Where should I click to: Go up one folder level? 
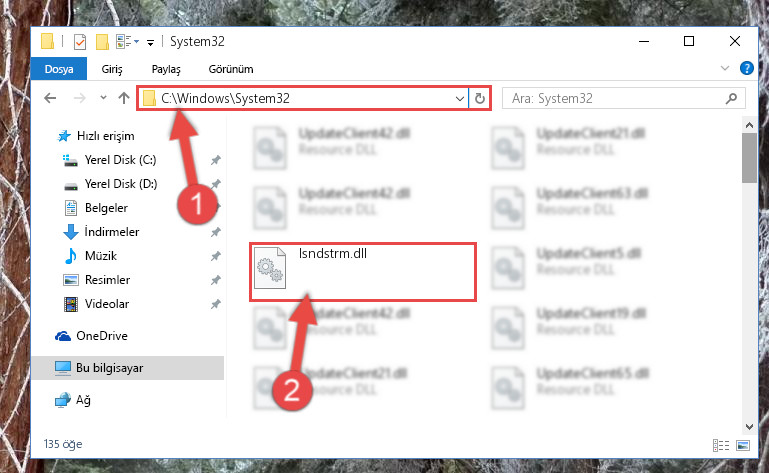coord(124,98)
